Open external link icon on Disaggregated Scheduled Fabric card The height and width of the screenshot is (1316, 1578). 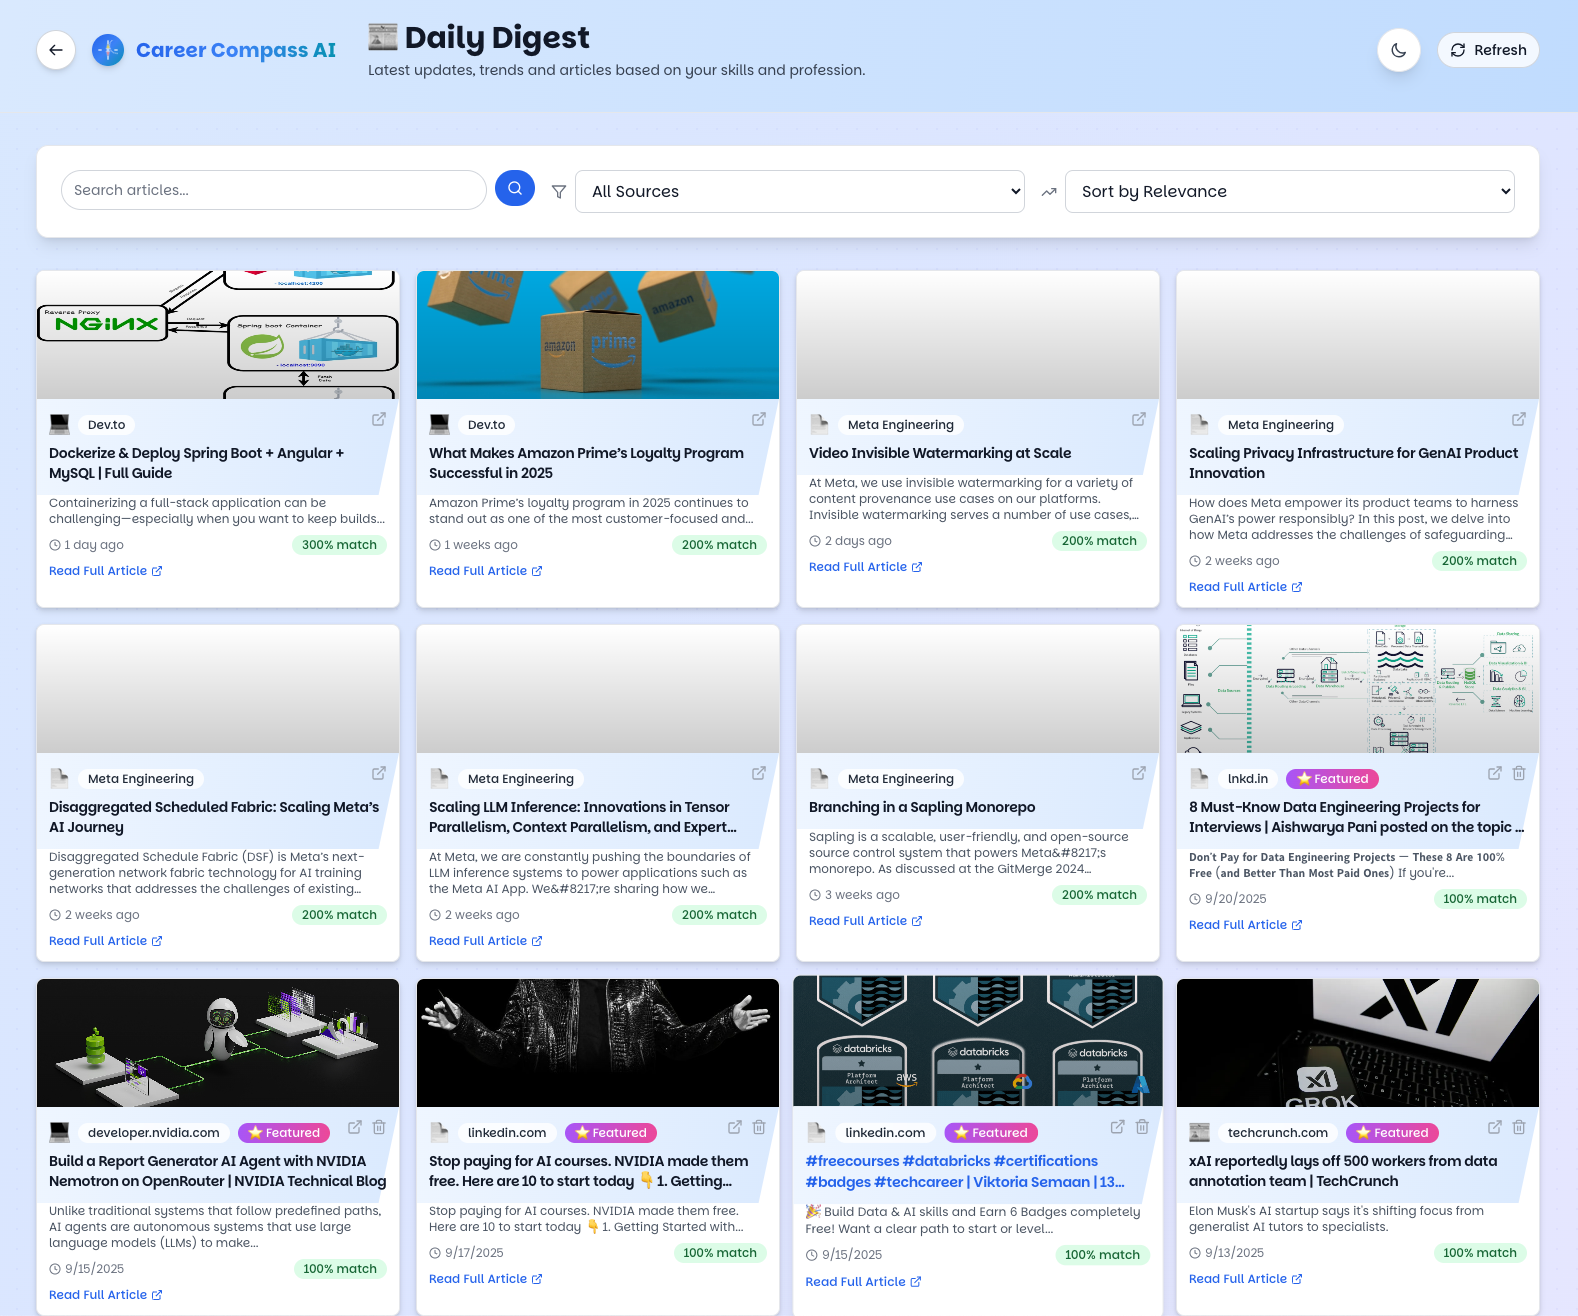pyautogui.click(x=379, y=773)
